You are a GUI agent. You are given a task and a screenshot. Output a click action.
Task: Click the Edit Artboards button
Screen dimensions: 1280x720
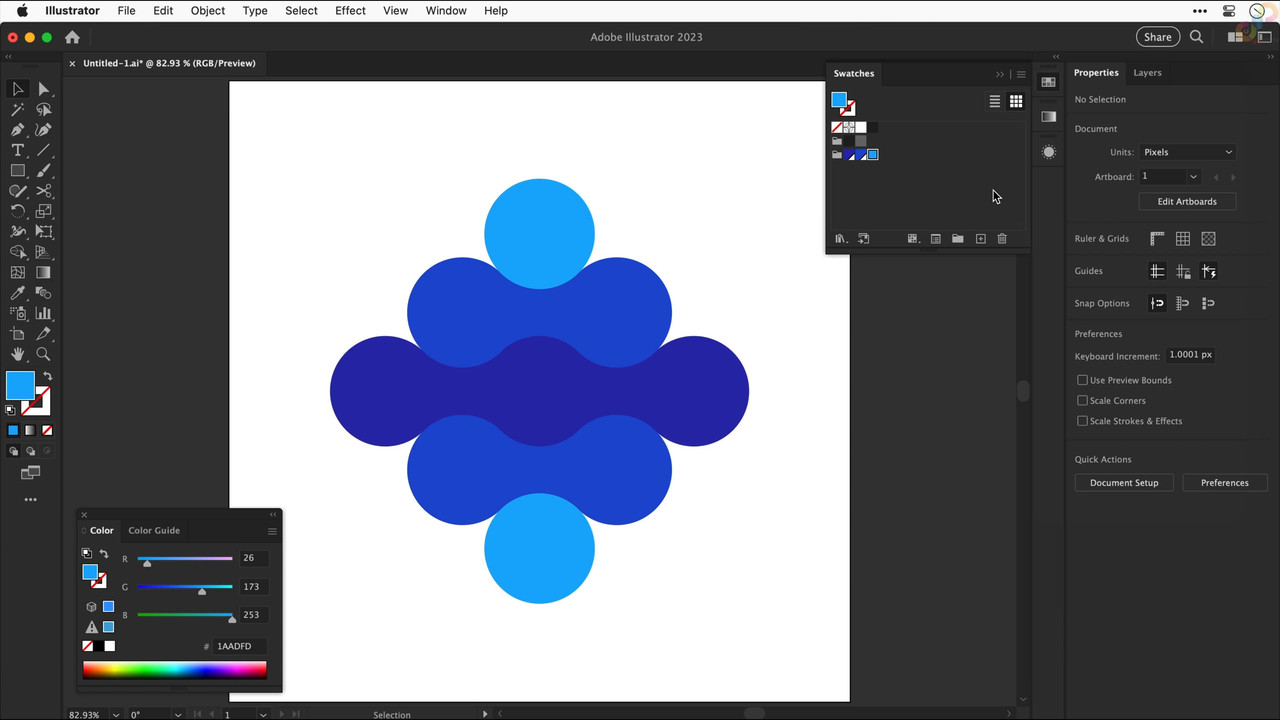(1187, 201)
